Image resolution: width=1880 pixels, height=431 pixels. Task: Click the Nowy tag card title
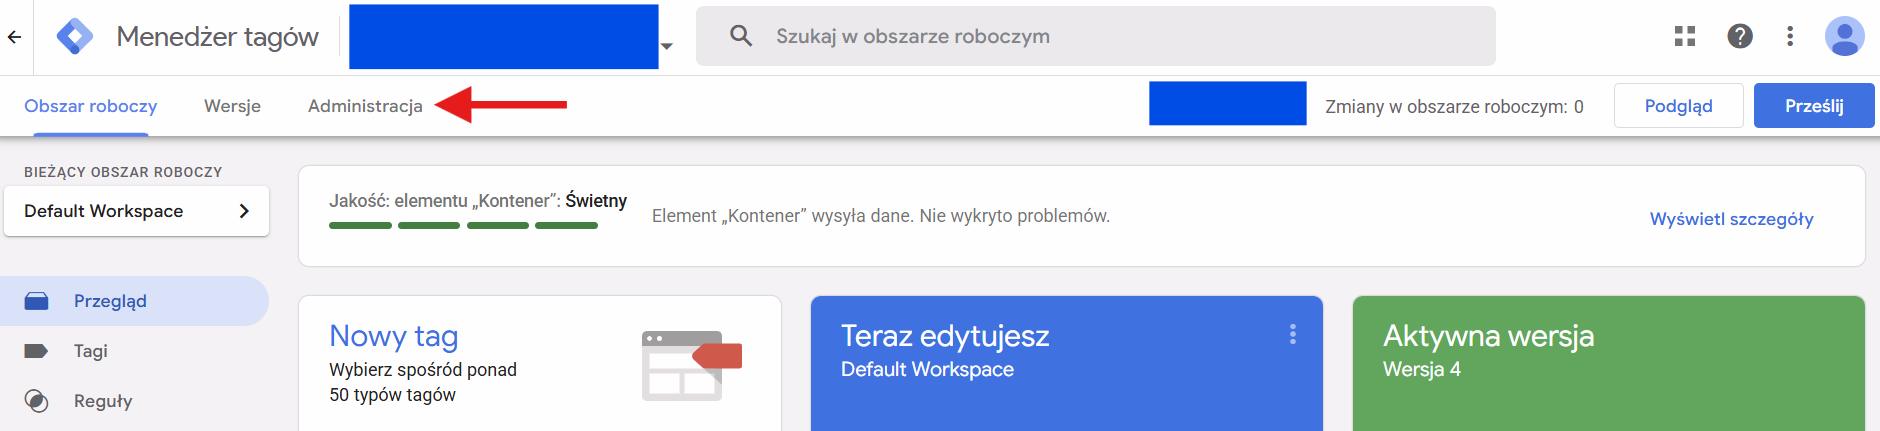[x=394, y=336]
